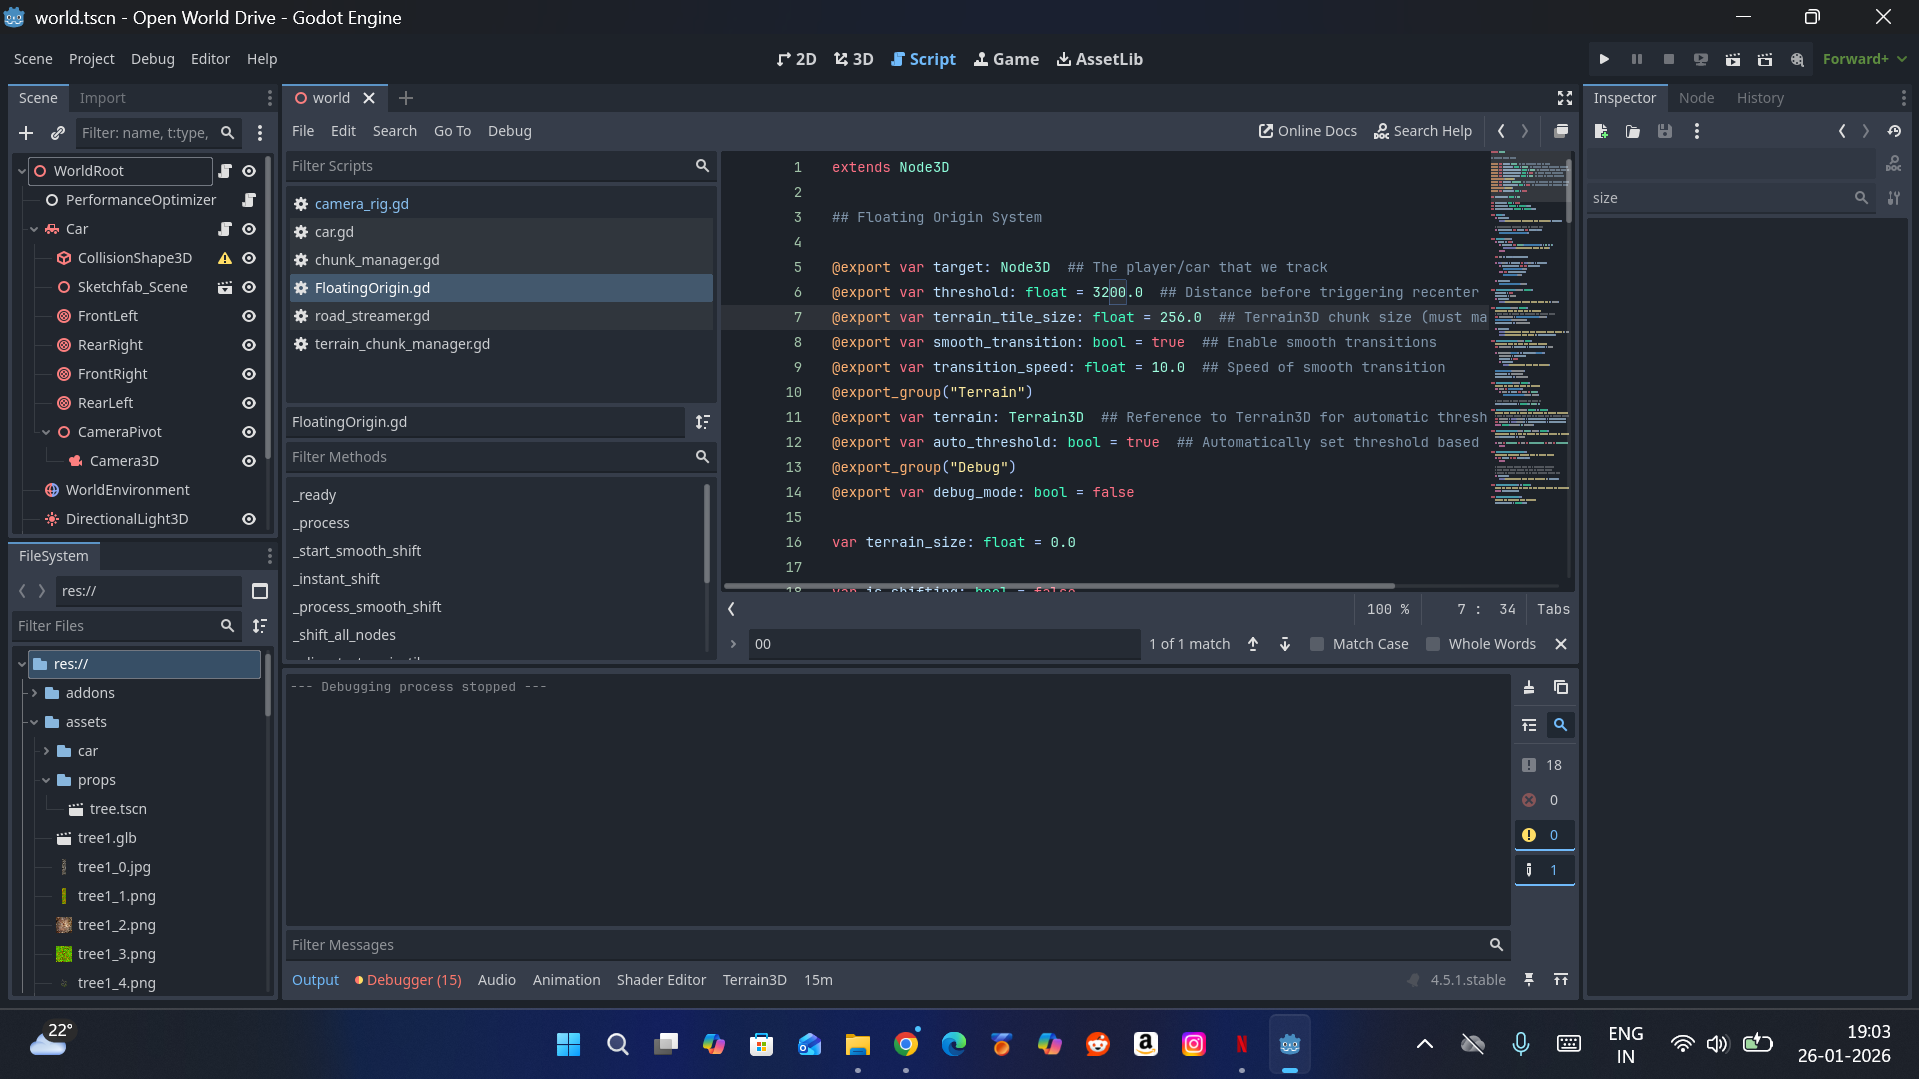Switch to the Node tab
Image resolution: width=1919 pixels, height=1079 pixels.
[x=1696, y=98]
